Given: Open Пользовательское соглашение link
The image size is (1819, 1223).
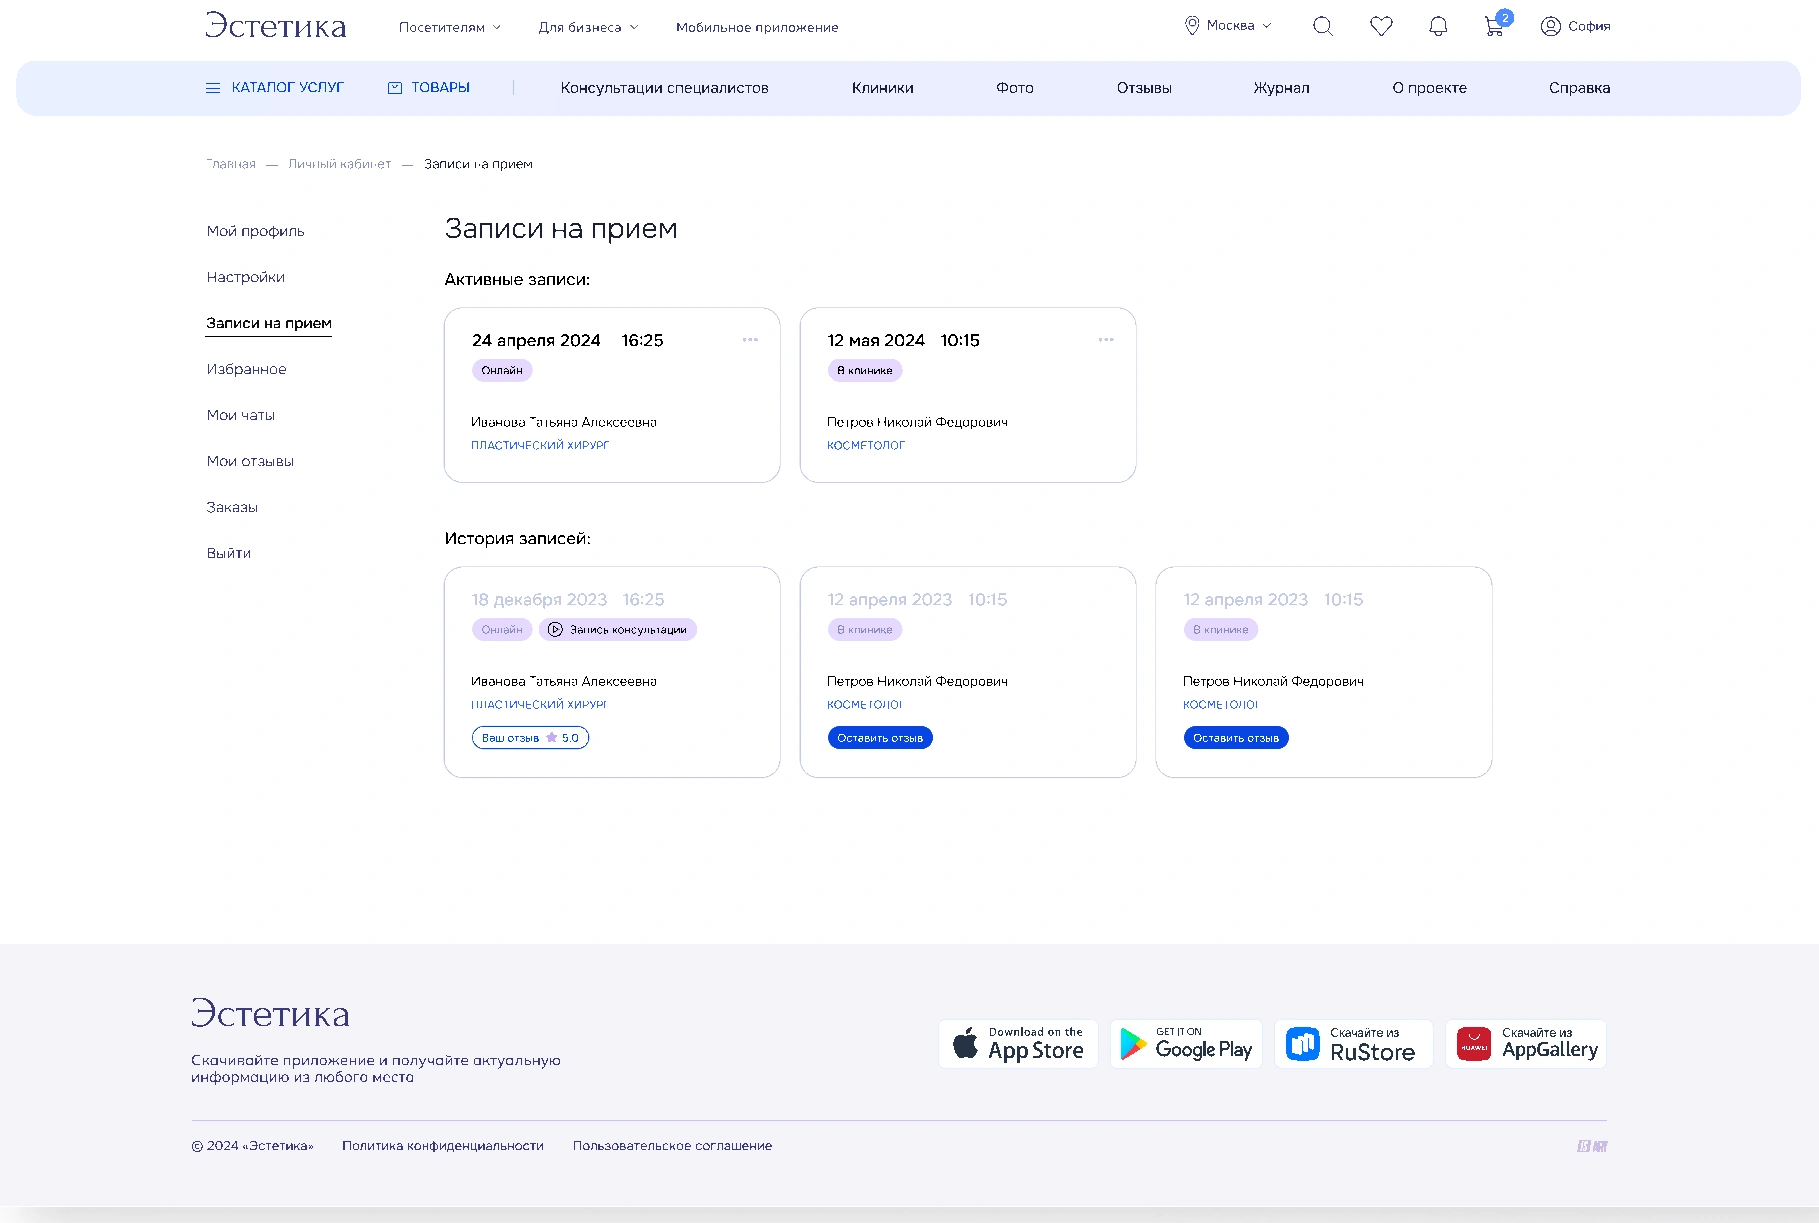Looking at the screenshot, I should click(672, 1146).
